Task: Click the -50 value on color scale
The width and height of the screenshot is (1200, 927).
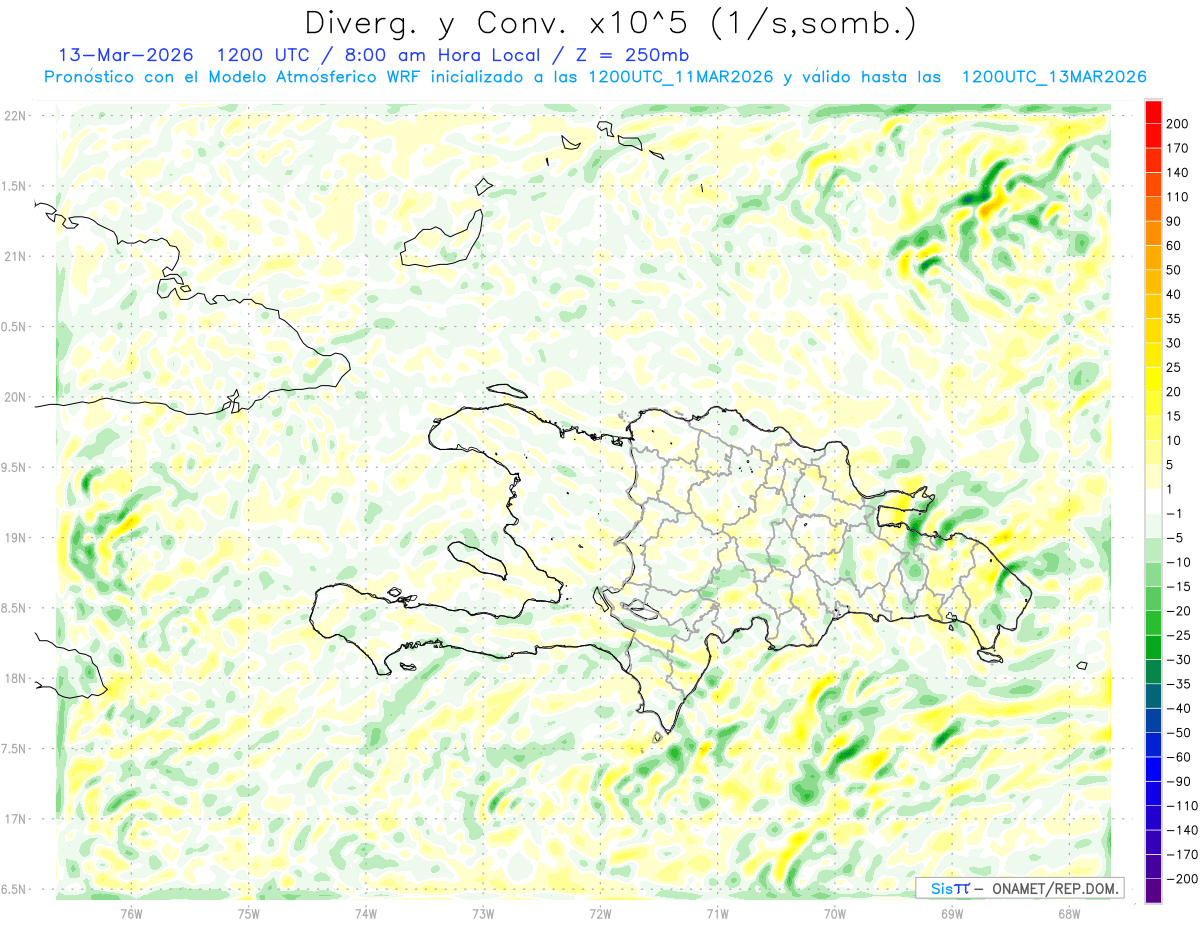Action: coord(1178,732)
